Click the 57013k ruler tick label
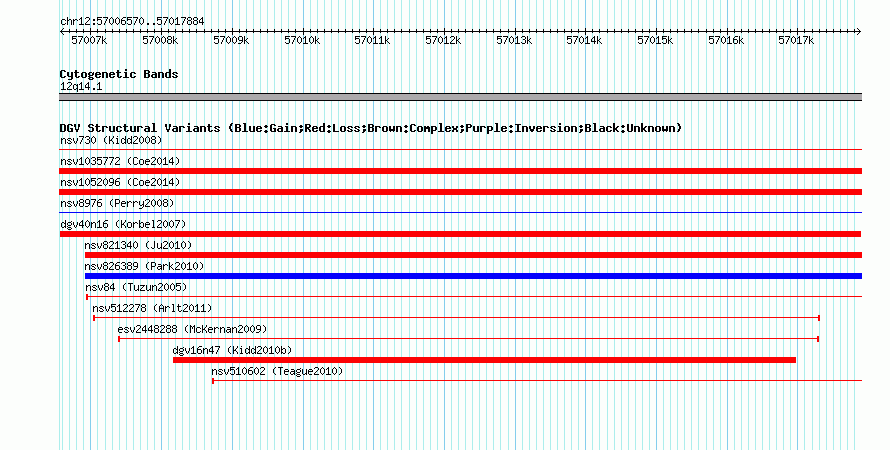The width and height of the screenshot is (890, 450). [x=514, y=41]
